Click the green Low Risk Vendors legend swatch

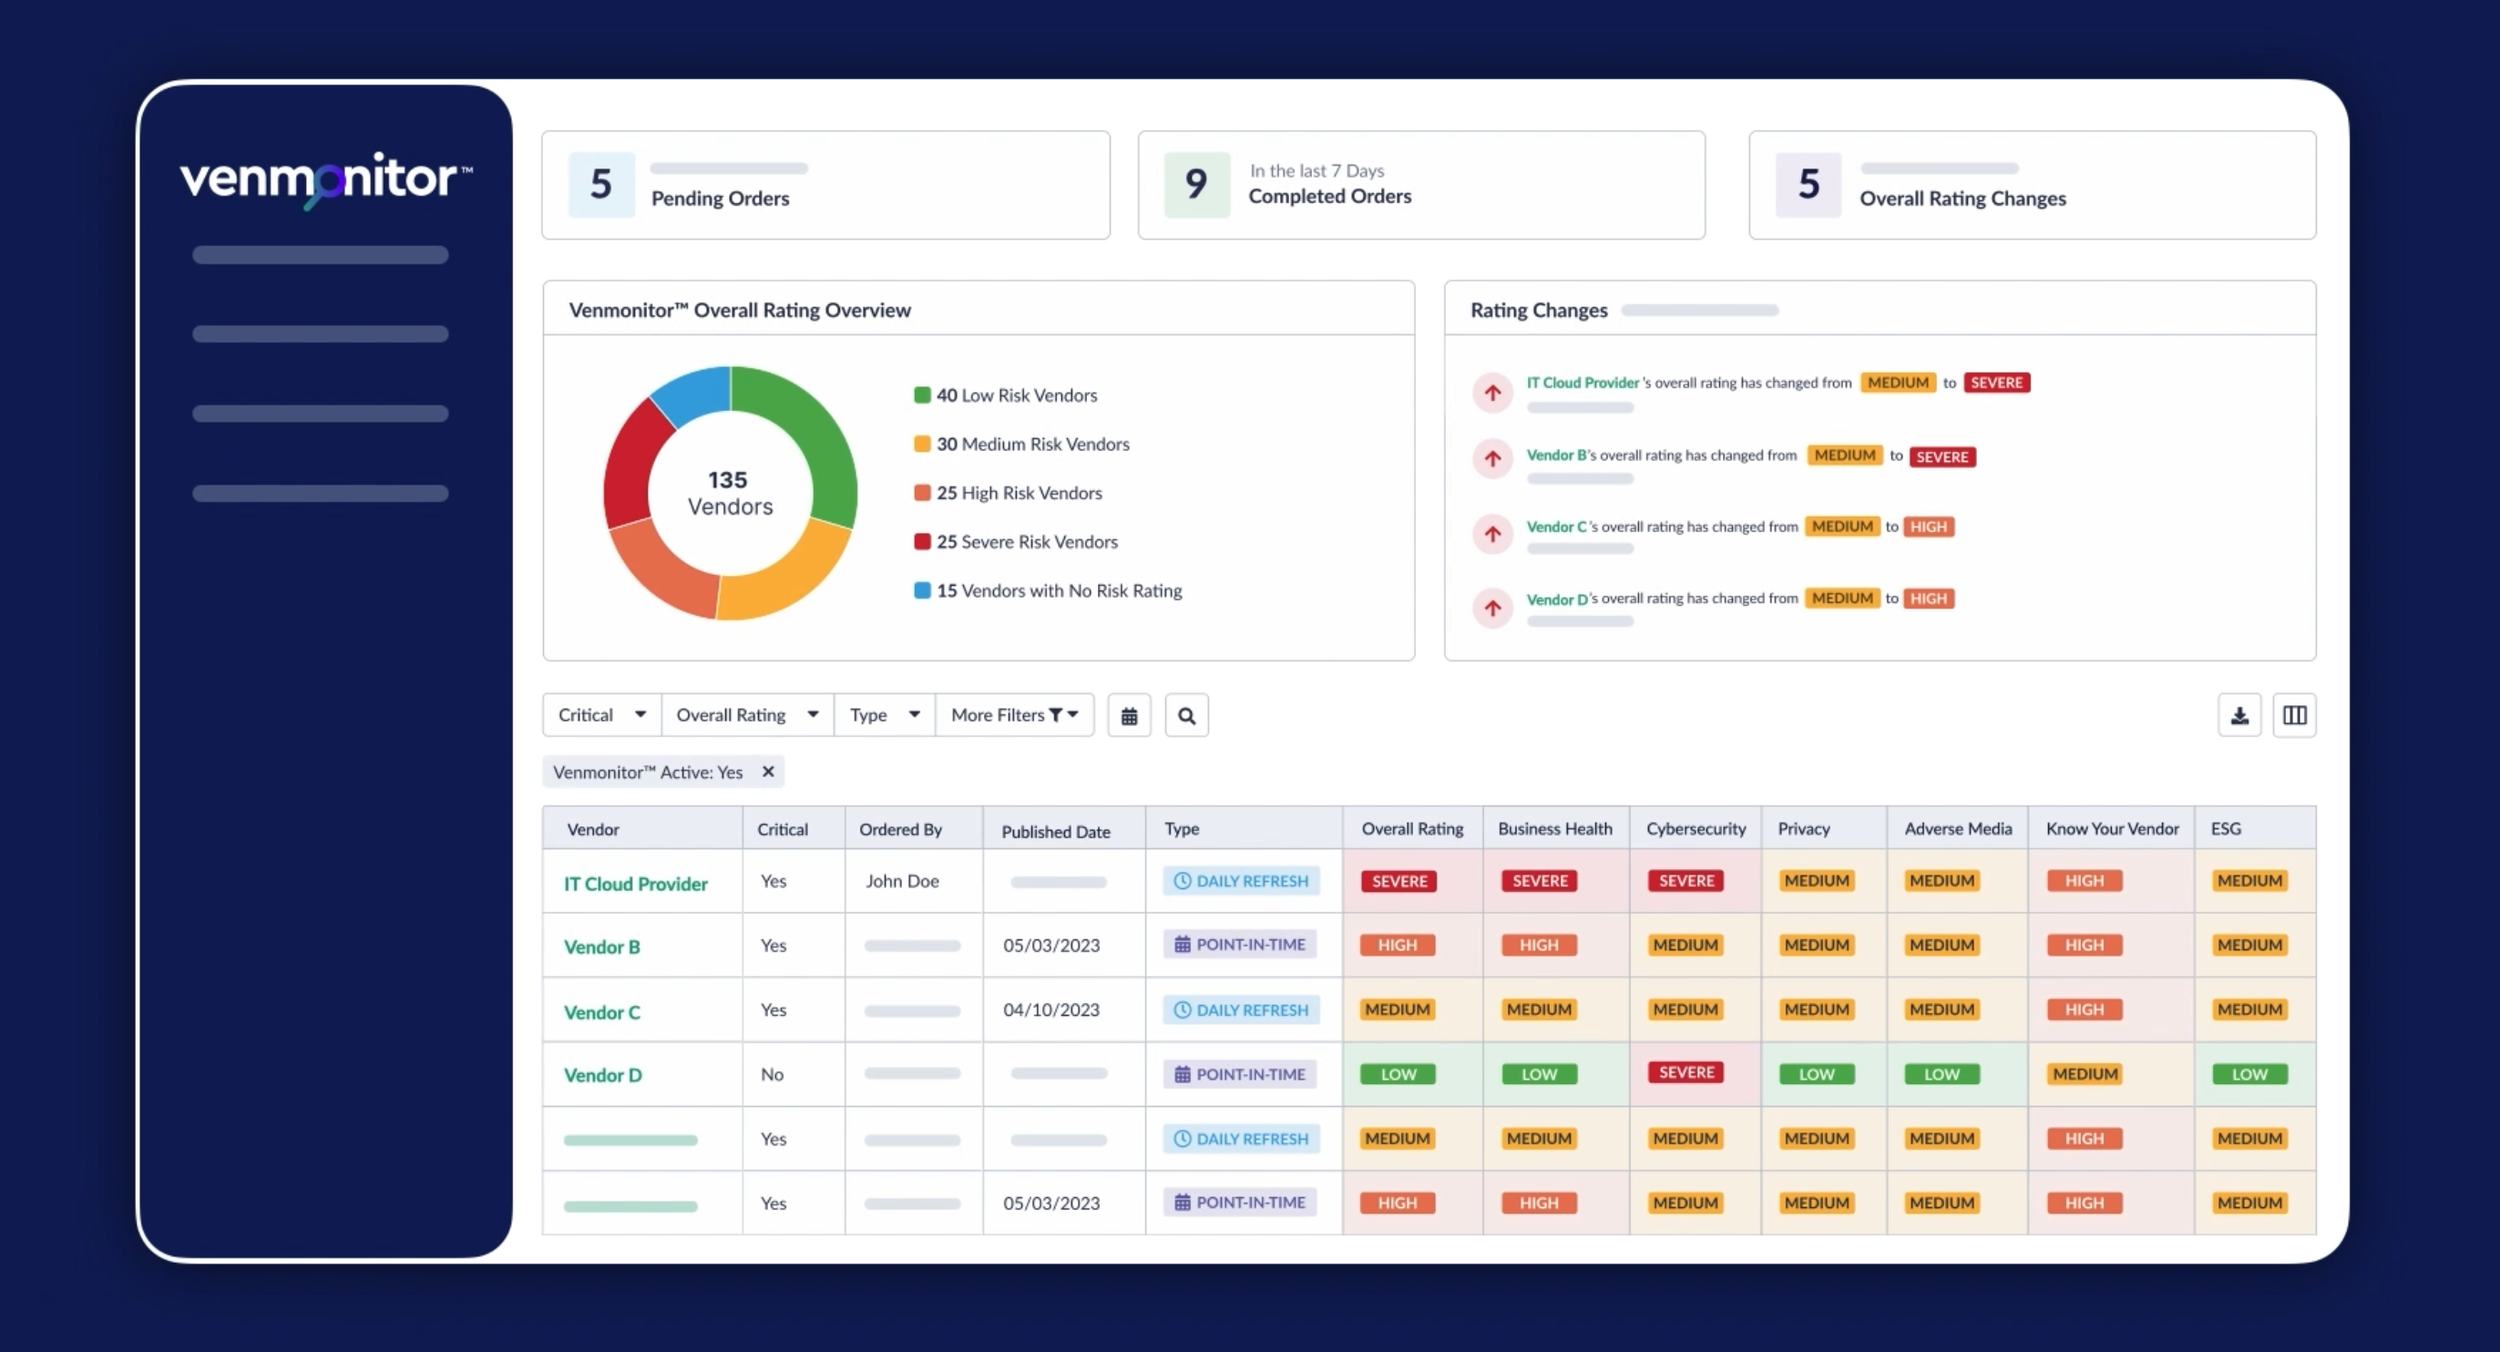(921, 394)
